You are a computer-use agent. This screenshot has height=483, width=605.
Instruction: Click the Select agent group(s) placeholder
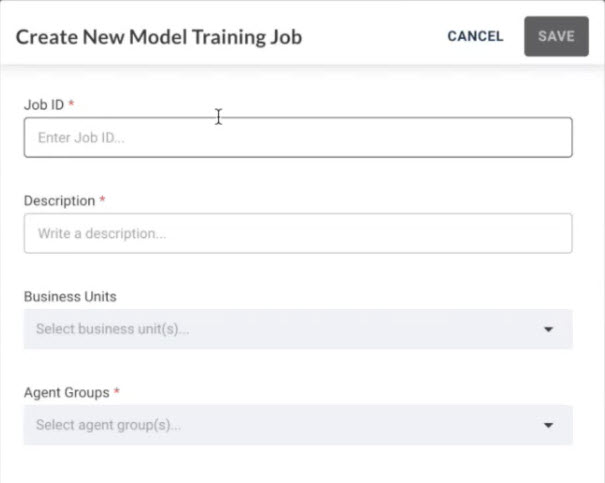click(x=108, y=425)
